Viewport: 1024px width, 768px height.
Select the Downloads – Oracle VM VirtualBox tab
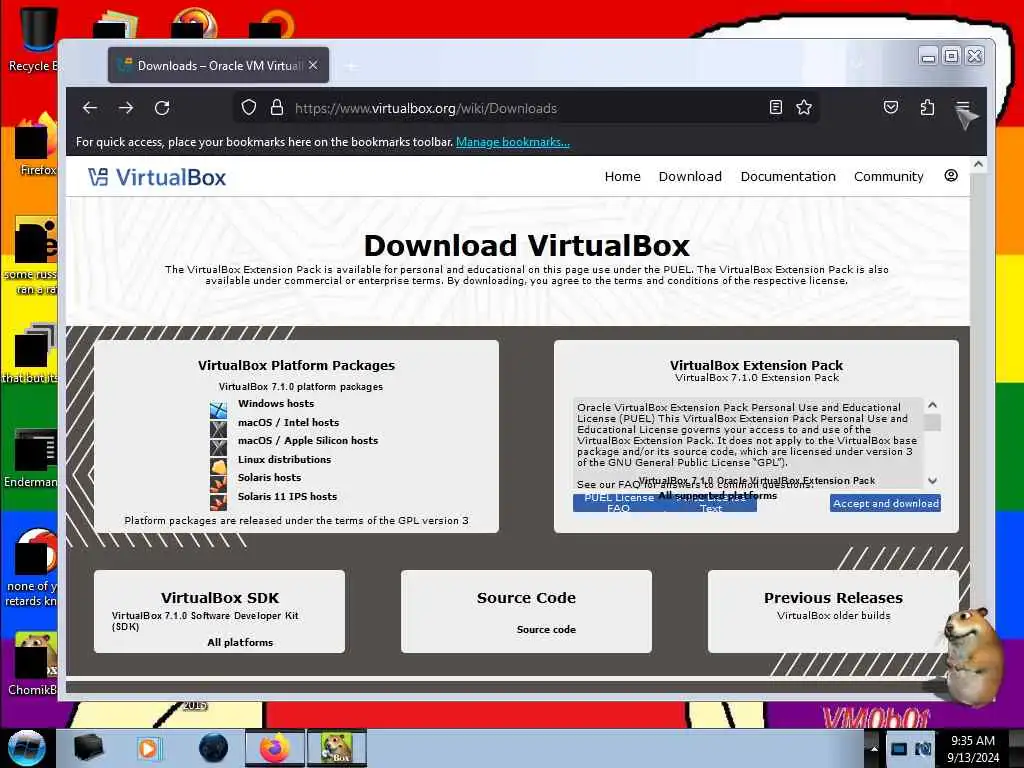pos(218,65)
